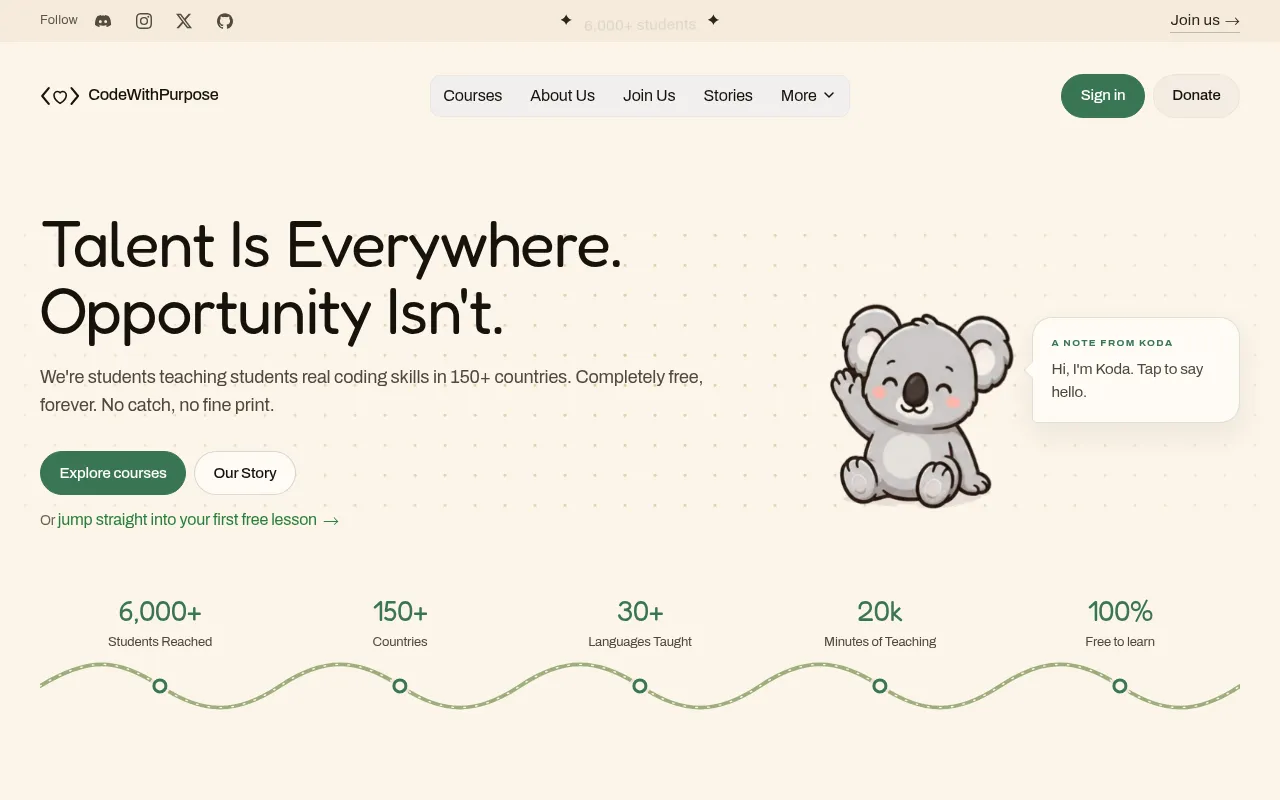
Task: Open the Instagram icon in top bar
Action: (144, 21)
